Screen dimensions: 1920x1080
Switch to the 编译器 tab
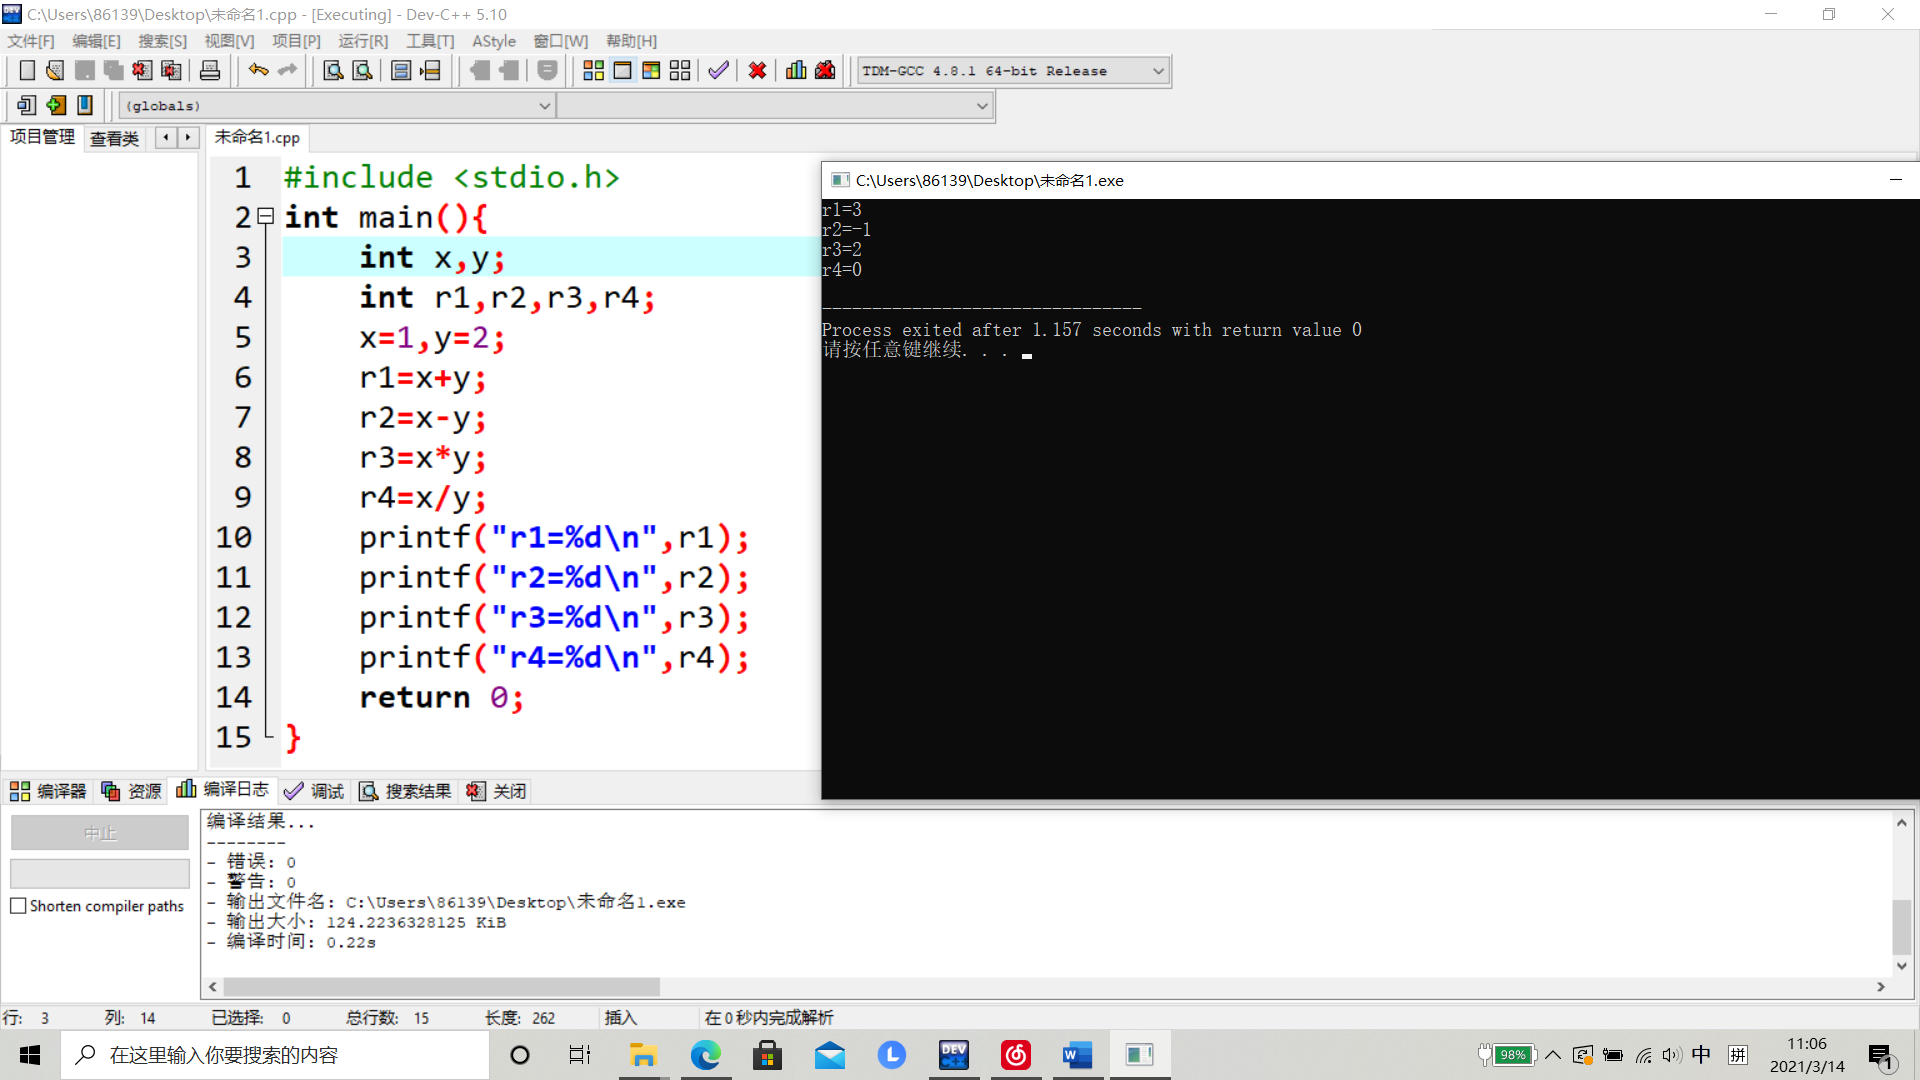48,791
